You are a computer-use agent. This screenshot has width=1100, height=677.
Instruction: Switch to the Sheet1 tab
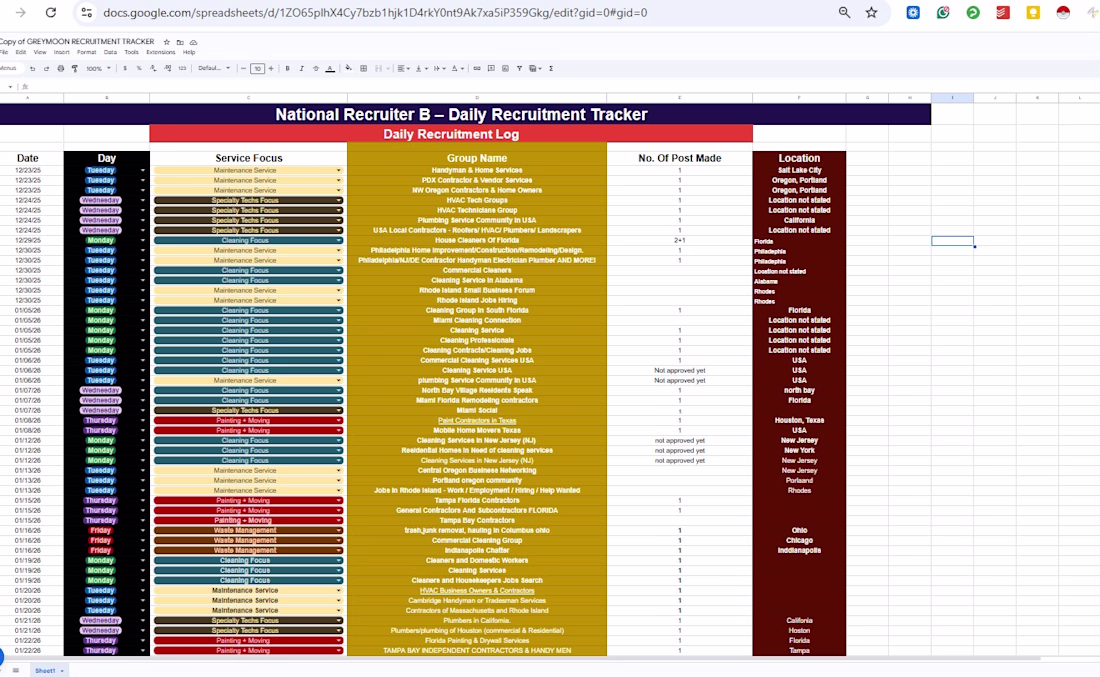coord(48,671)
